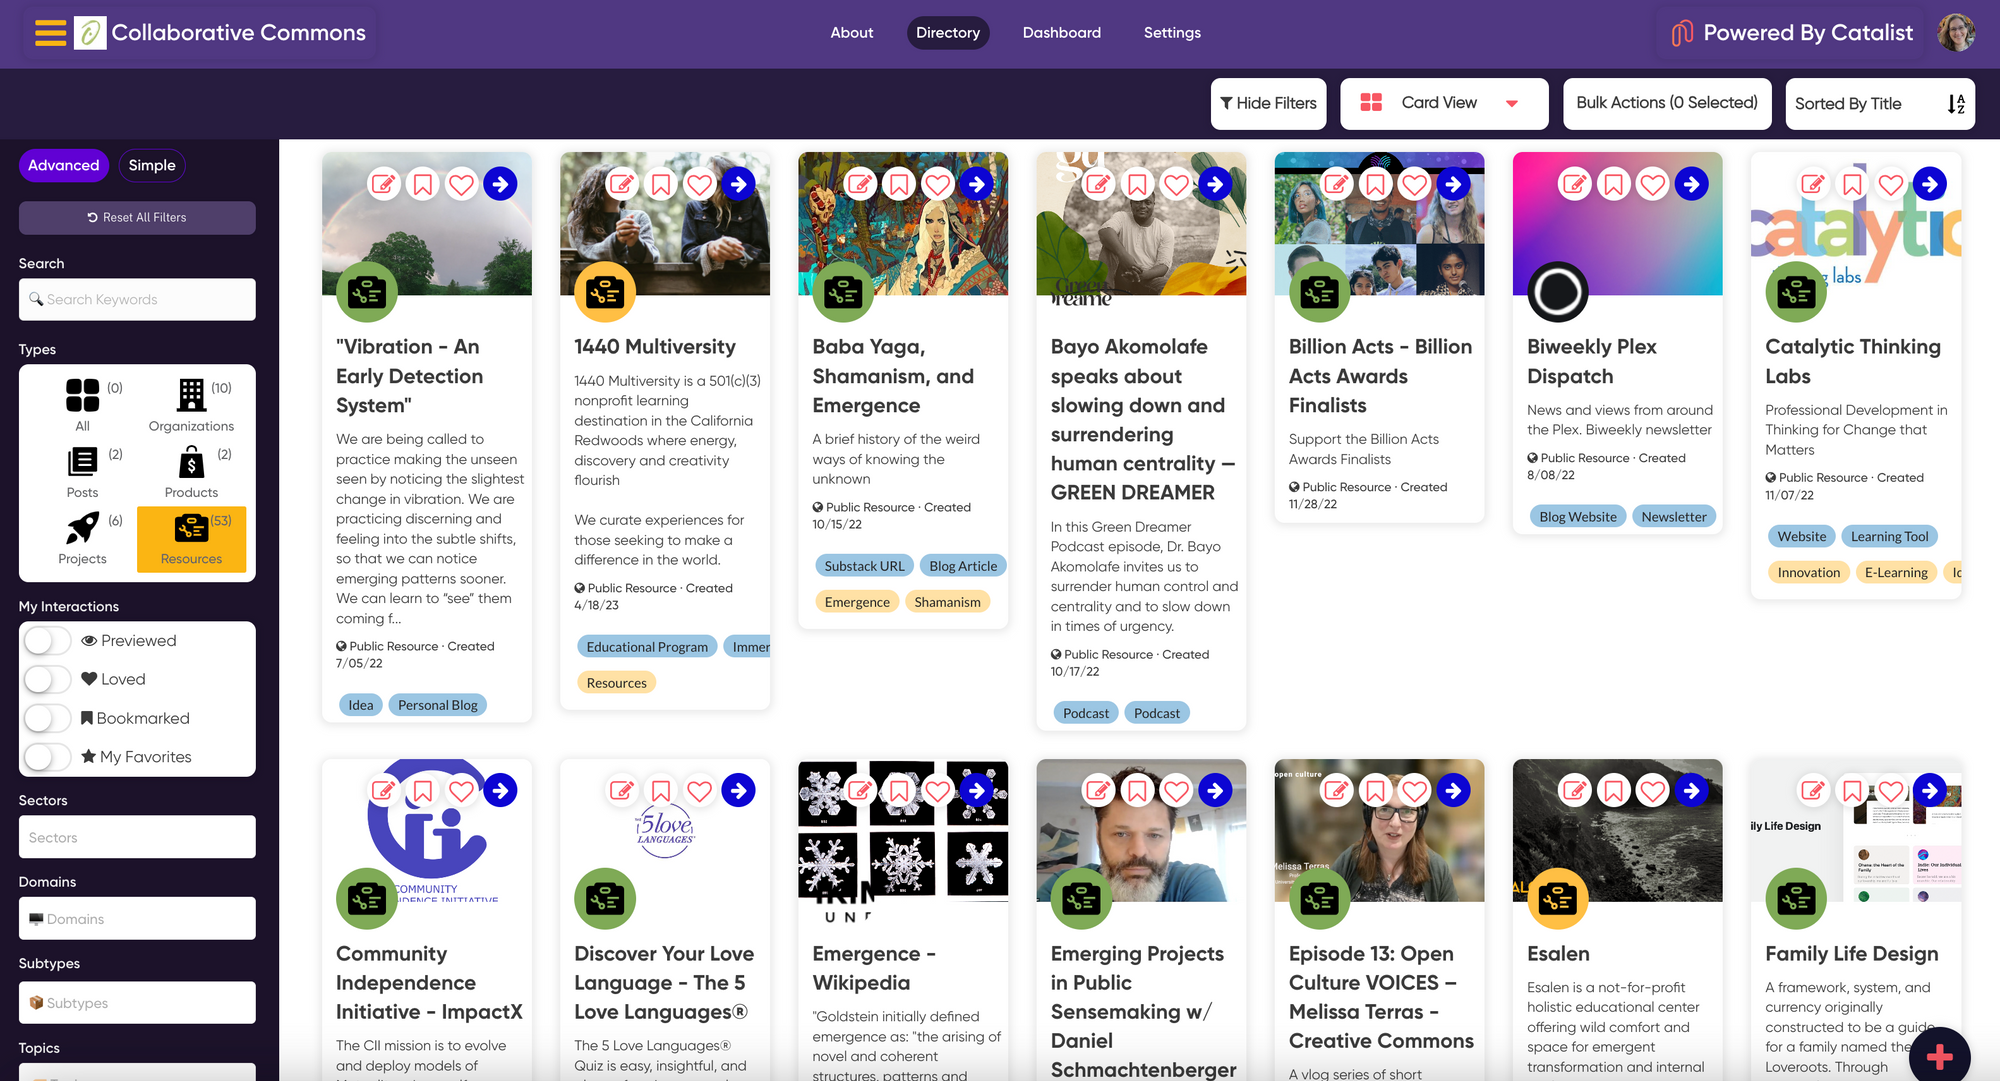Select the 'Directory' navigation tab
The width and height of the screenshot is (2000, 1081).
[947, 32]
